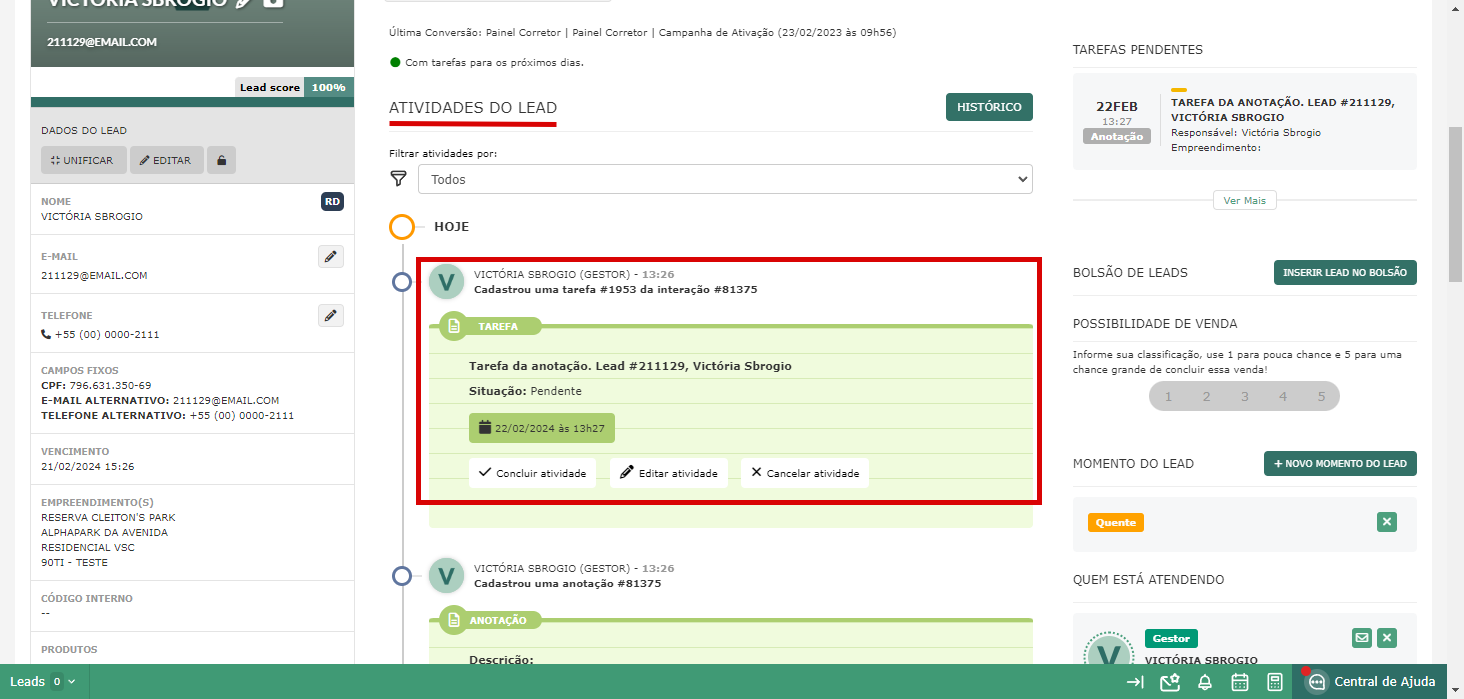Image resolution: width=1464 pixels, height=699 pixels.
Task: Click the Central de Ajuda chat icon
Action: 1317,682
